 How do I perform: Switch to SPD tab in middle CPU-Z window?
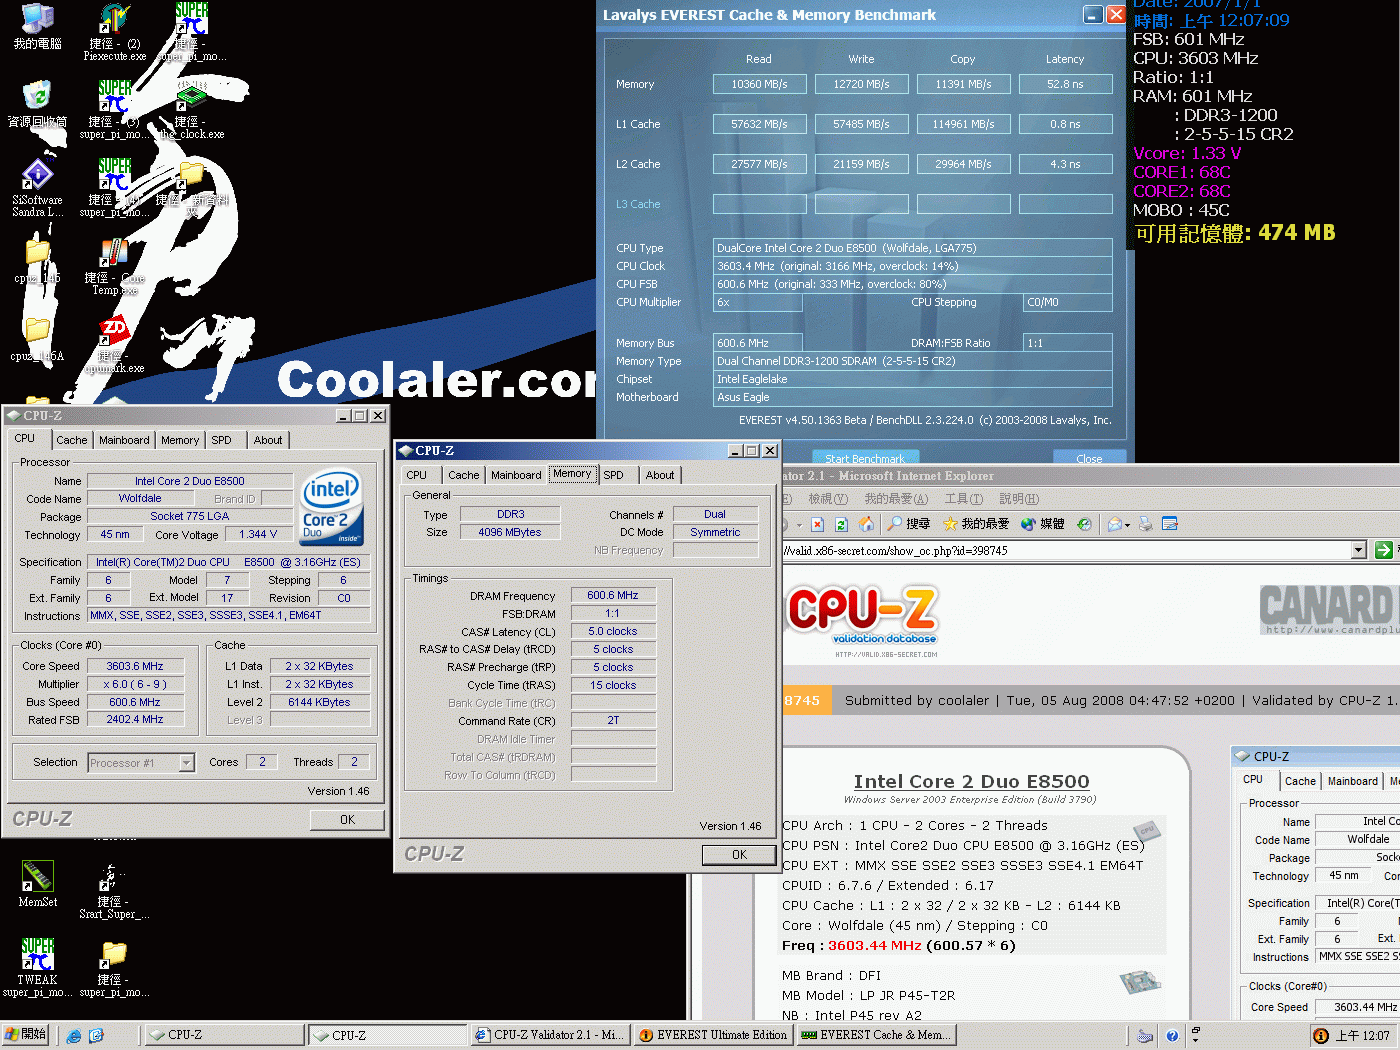tap(614, 475)
